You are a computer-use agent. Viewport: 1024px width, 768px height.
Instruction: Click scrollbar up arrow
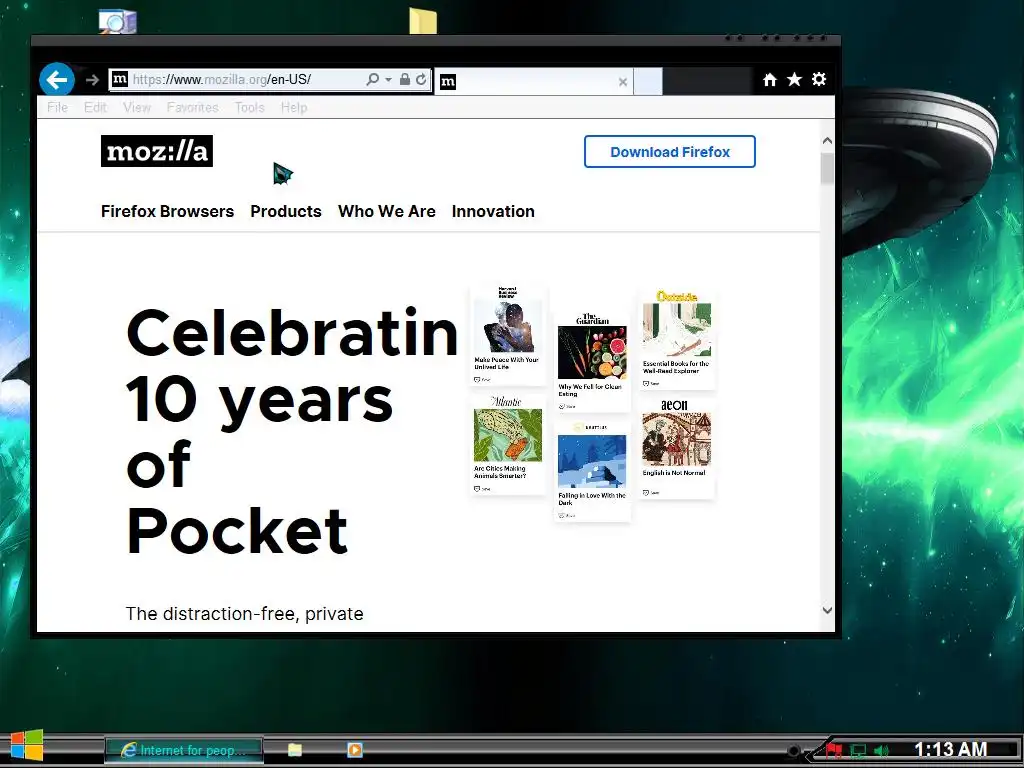(x=827, y=141)
